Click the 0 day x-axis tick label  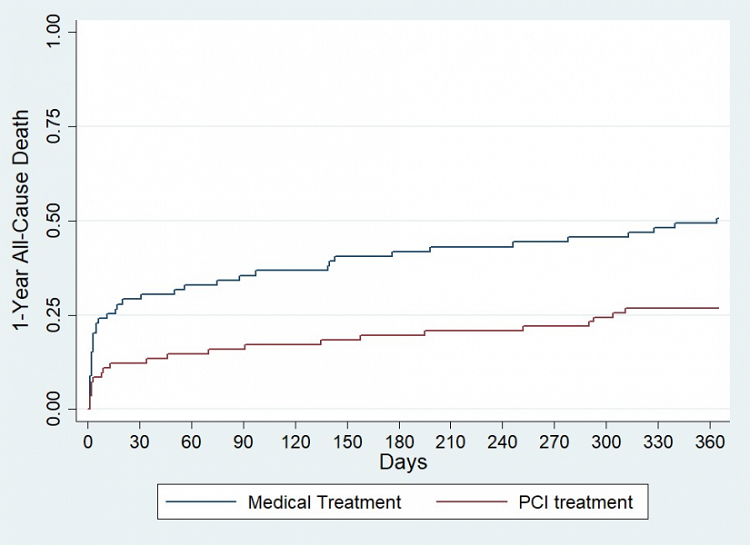click(x=88, y=441)
